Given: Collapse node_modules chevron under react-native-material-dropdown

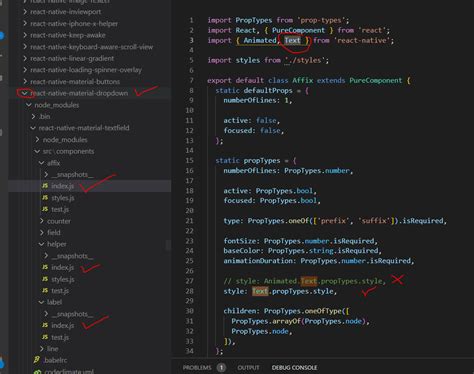Looking at the screenshot, I should point(29,105).
